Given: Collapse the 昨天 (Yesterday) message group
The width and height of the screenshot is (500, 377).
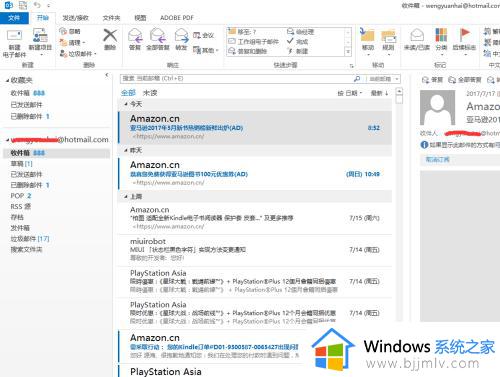Looking at the screenshot, I should click(126, 150).
